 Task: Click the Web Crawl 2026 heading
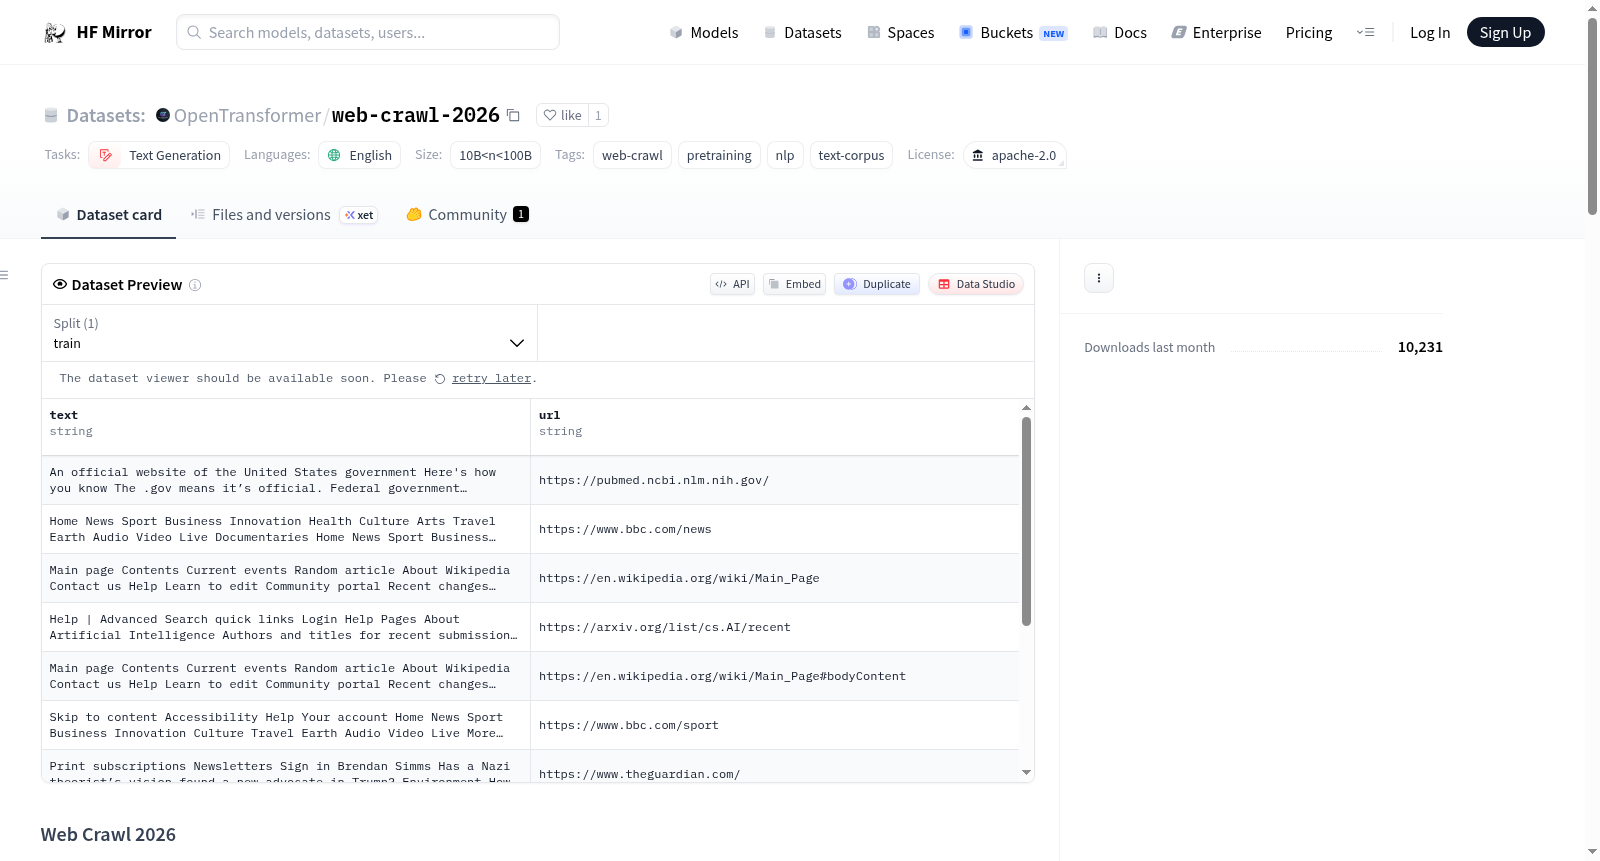pyautogui.click(x=108, y=835)
